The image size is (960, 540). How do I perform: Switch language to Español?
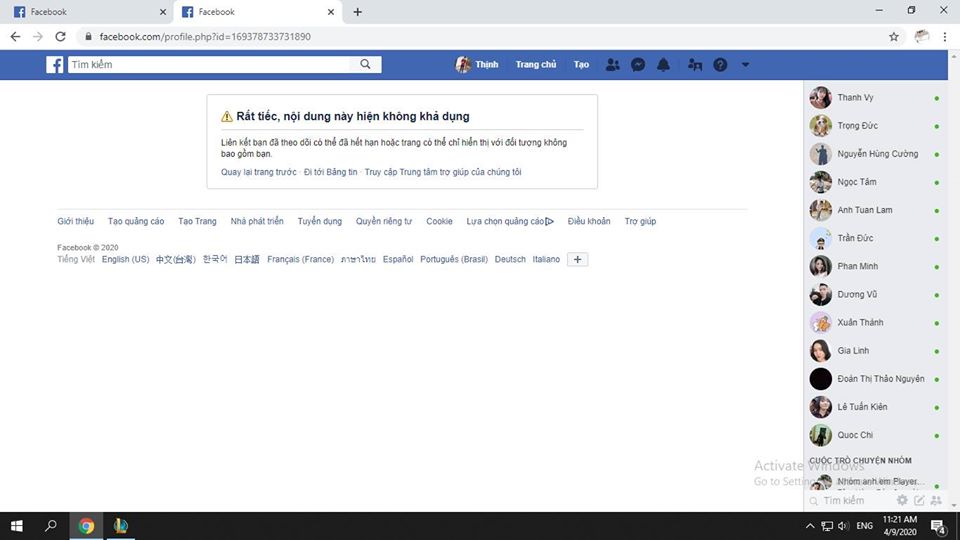click(398, 260)
